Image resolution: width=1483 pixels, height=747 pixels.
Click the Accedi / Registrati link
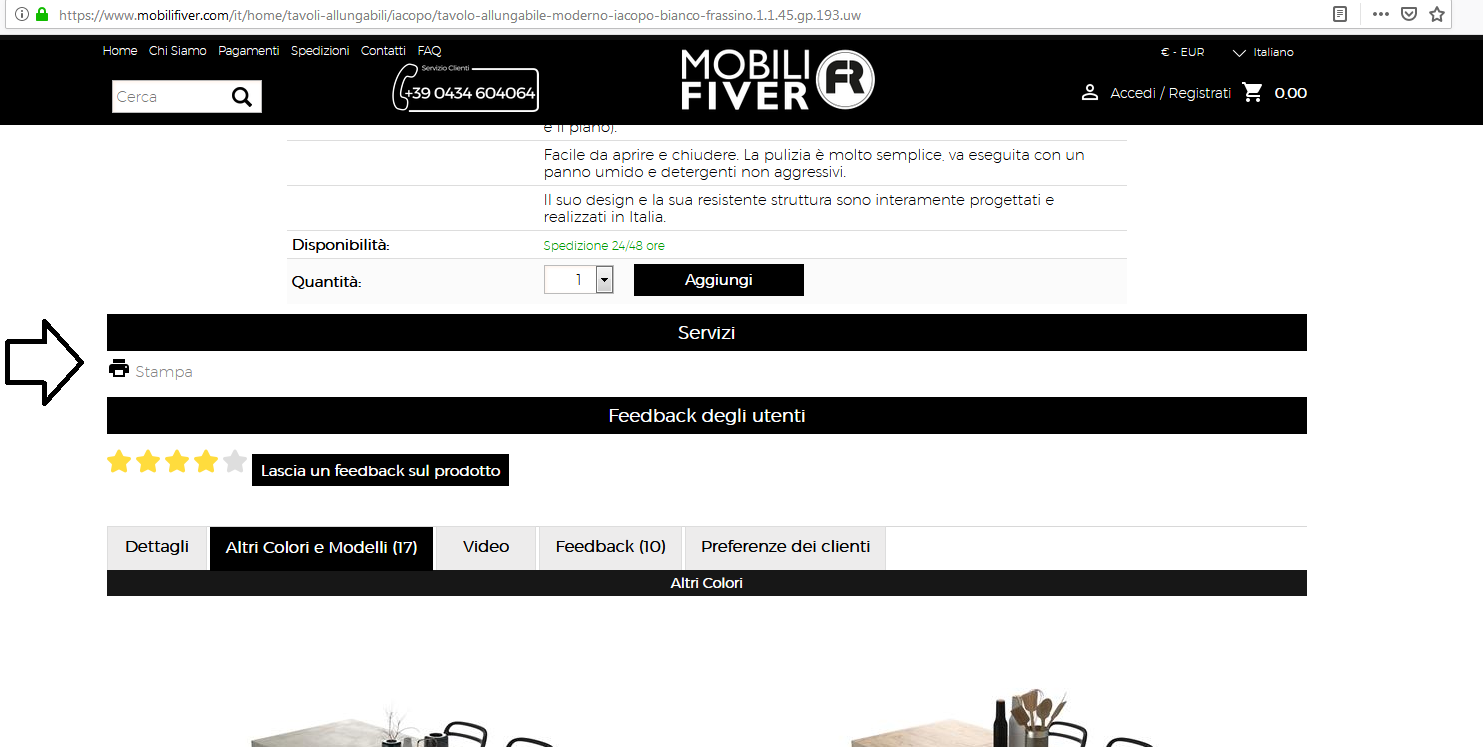1170,93
